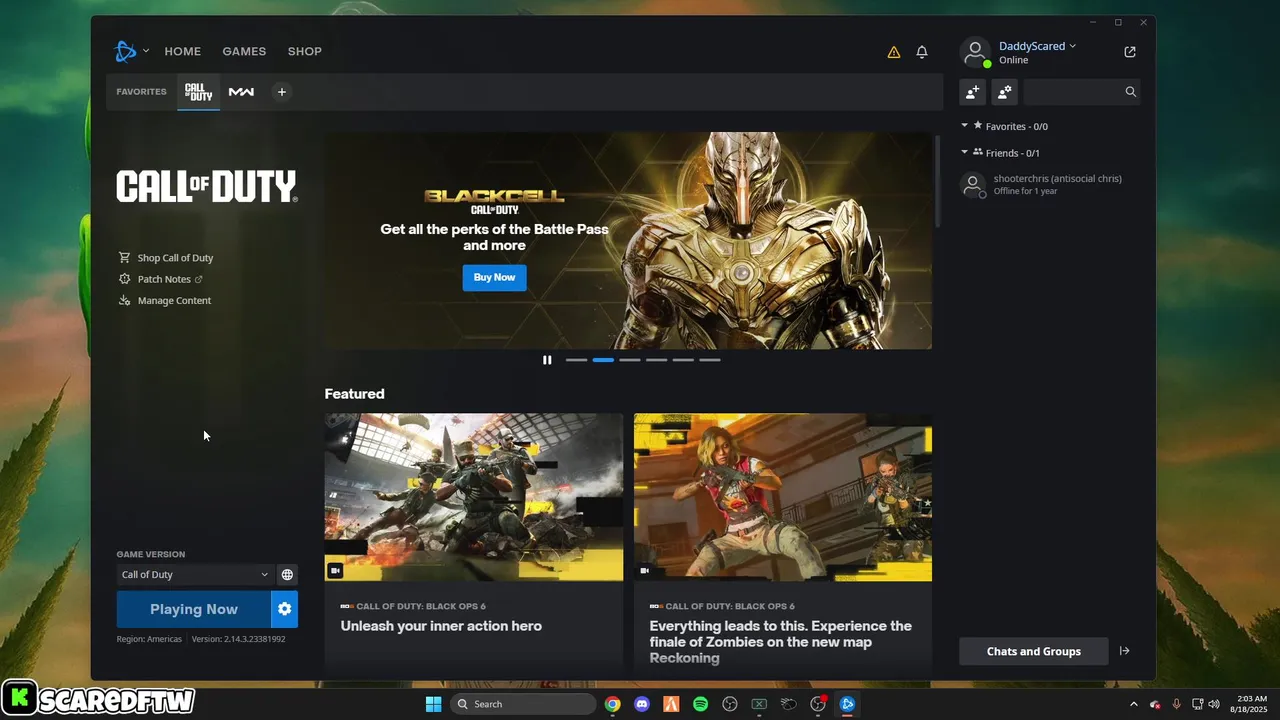
Task: Jump to the third carousel slide indicator
Action: (630, 360)
